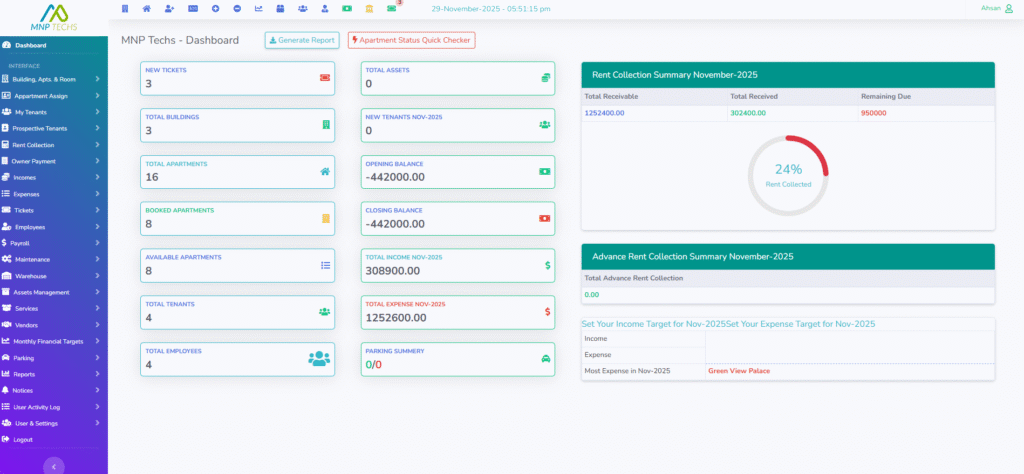The width and height of the screenshot is (1024, 474).
Task: Open the green money bill toolbar icon
Action: pos(347,8)
